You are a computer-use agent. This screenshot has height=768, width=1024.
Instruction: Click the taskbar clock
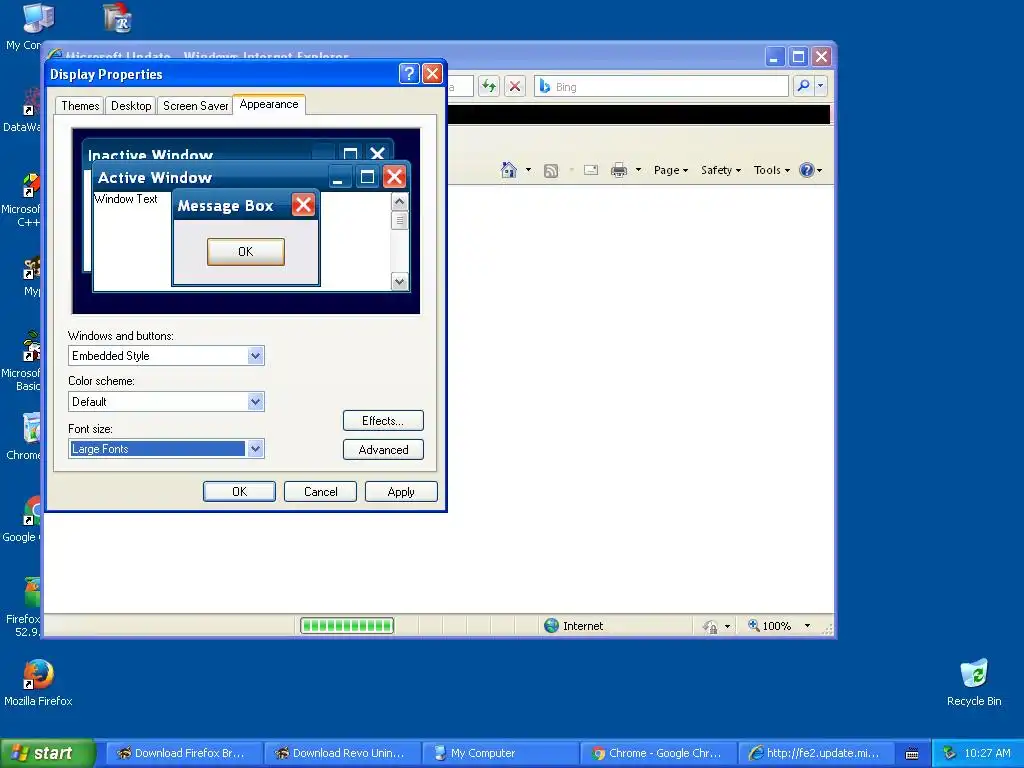coord(987,753)
